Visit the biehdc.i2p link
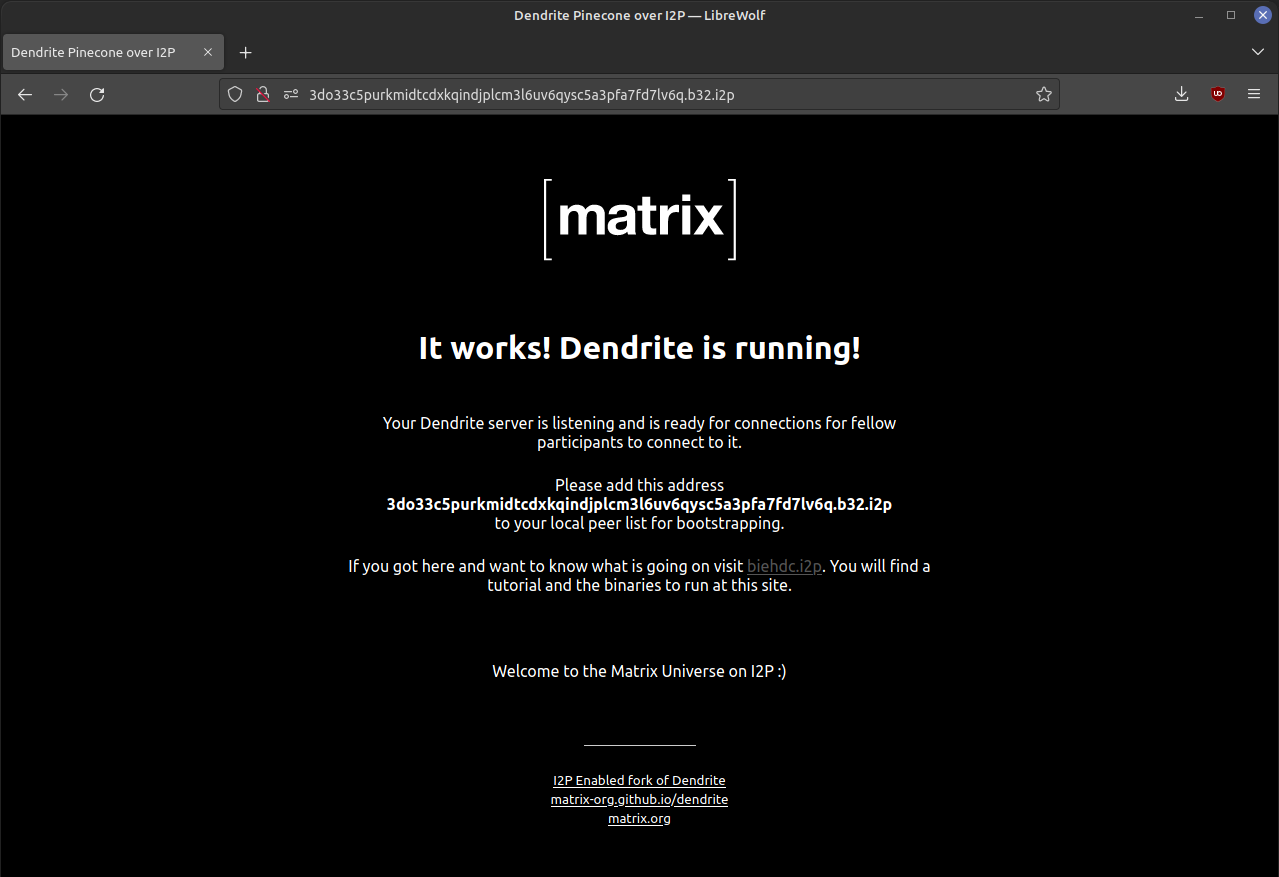Viewport: 1279px width, 877px height. [x=784, y=566]
